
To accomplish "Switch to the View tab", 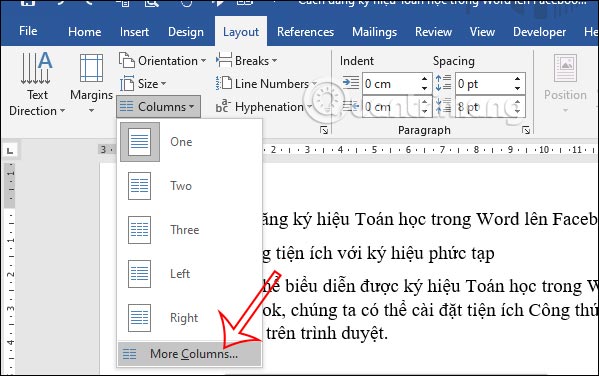I will [482, 32].
